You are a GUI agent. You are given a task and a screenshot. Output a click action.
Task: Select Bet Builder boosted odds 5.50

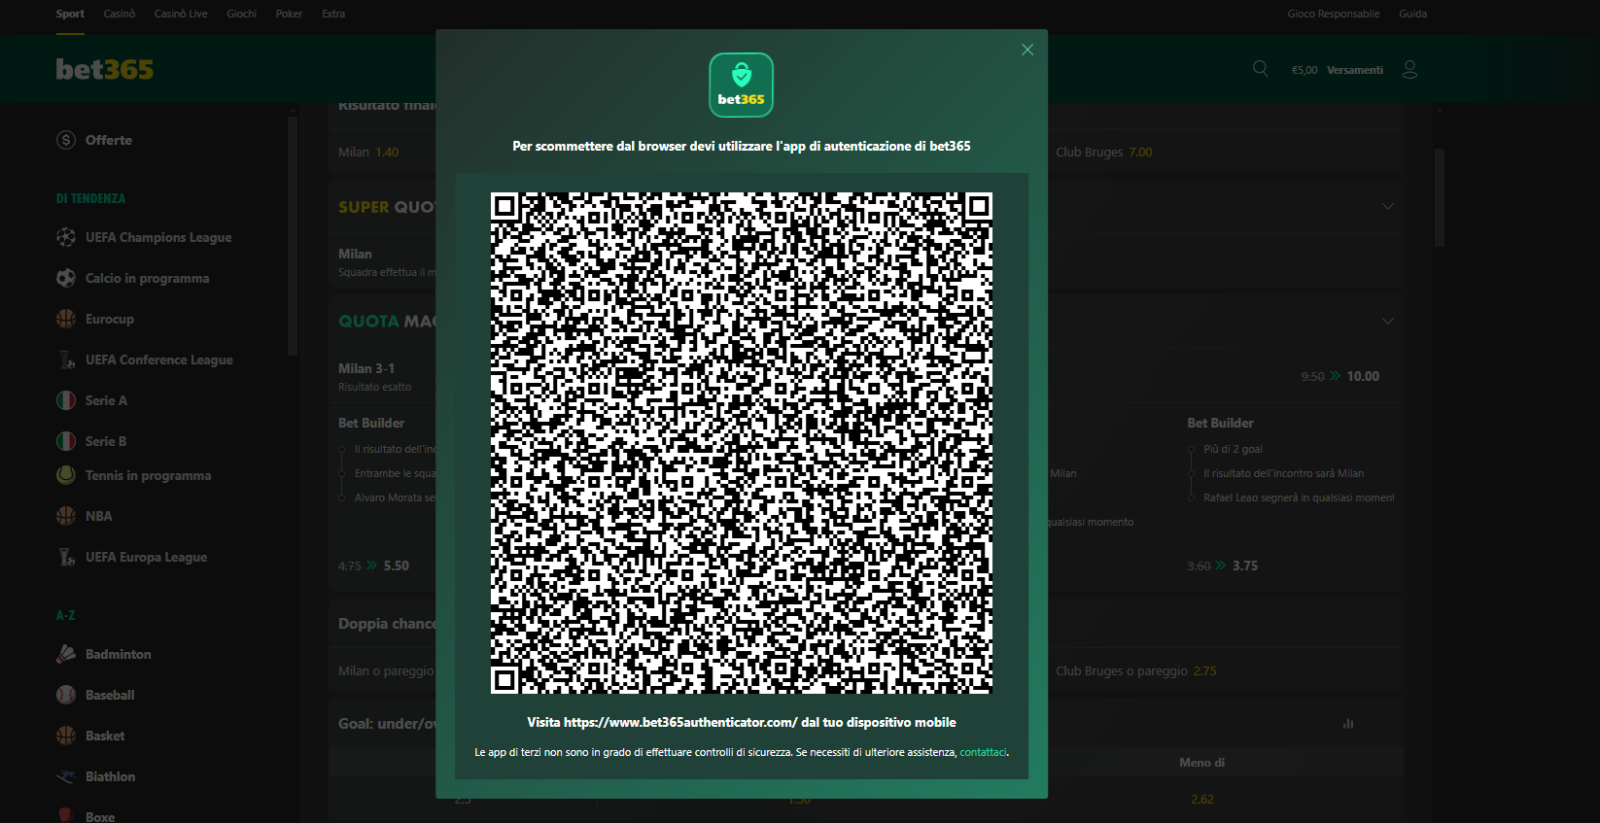(x=396, y=566)
